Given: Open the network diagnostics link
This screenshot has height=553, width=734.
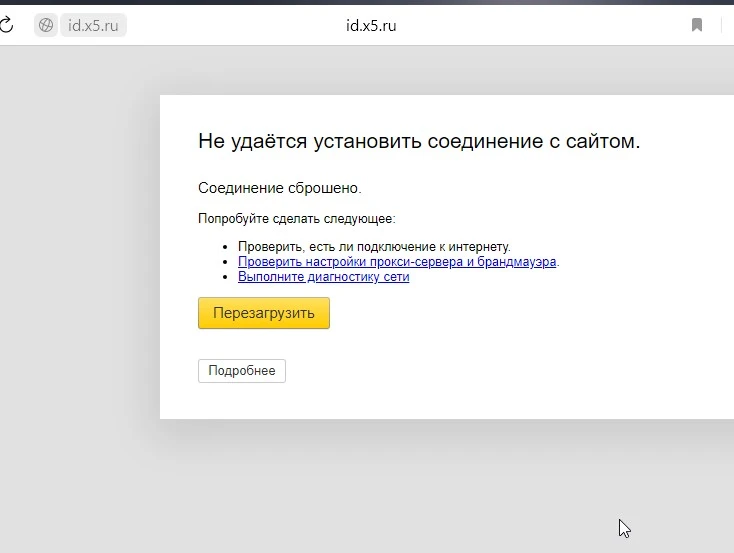Looking at the screenshot, I should (x=323, y=277).
